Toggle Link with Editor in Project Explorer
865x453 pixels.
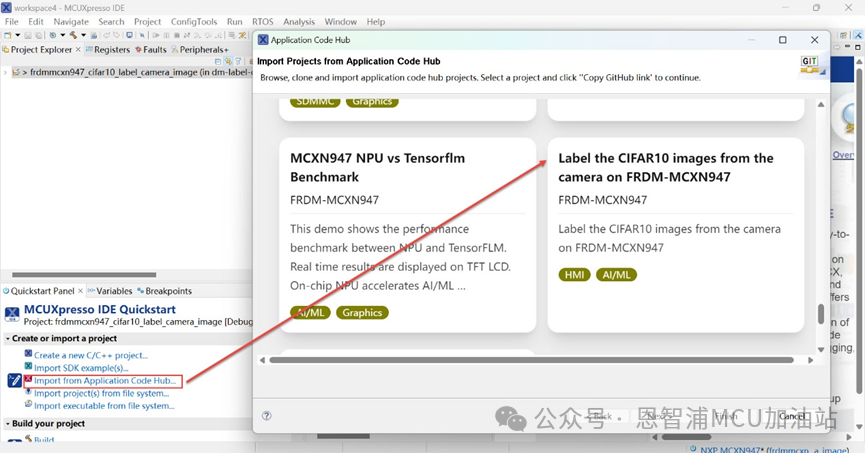click(x=228, y=61)
